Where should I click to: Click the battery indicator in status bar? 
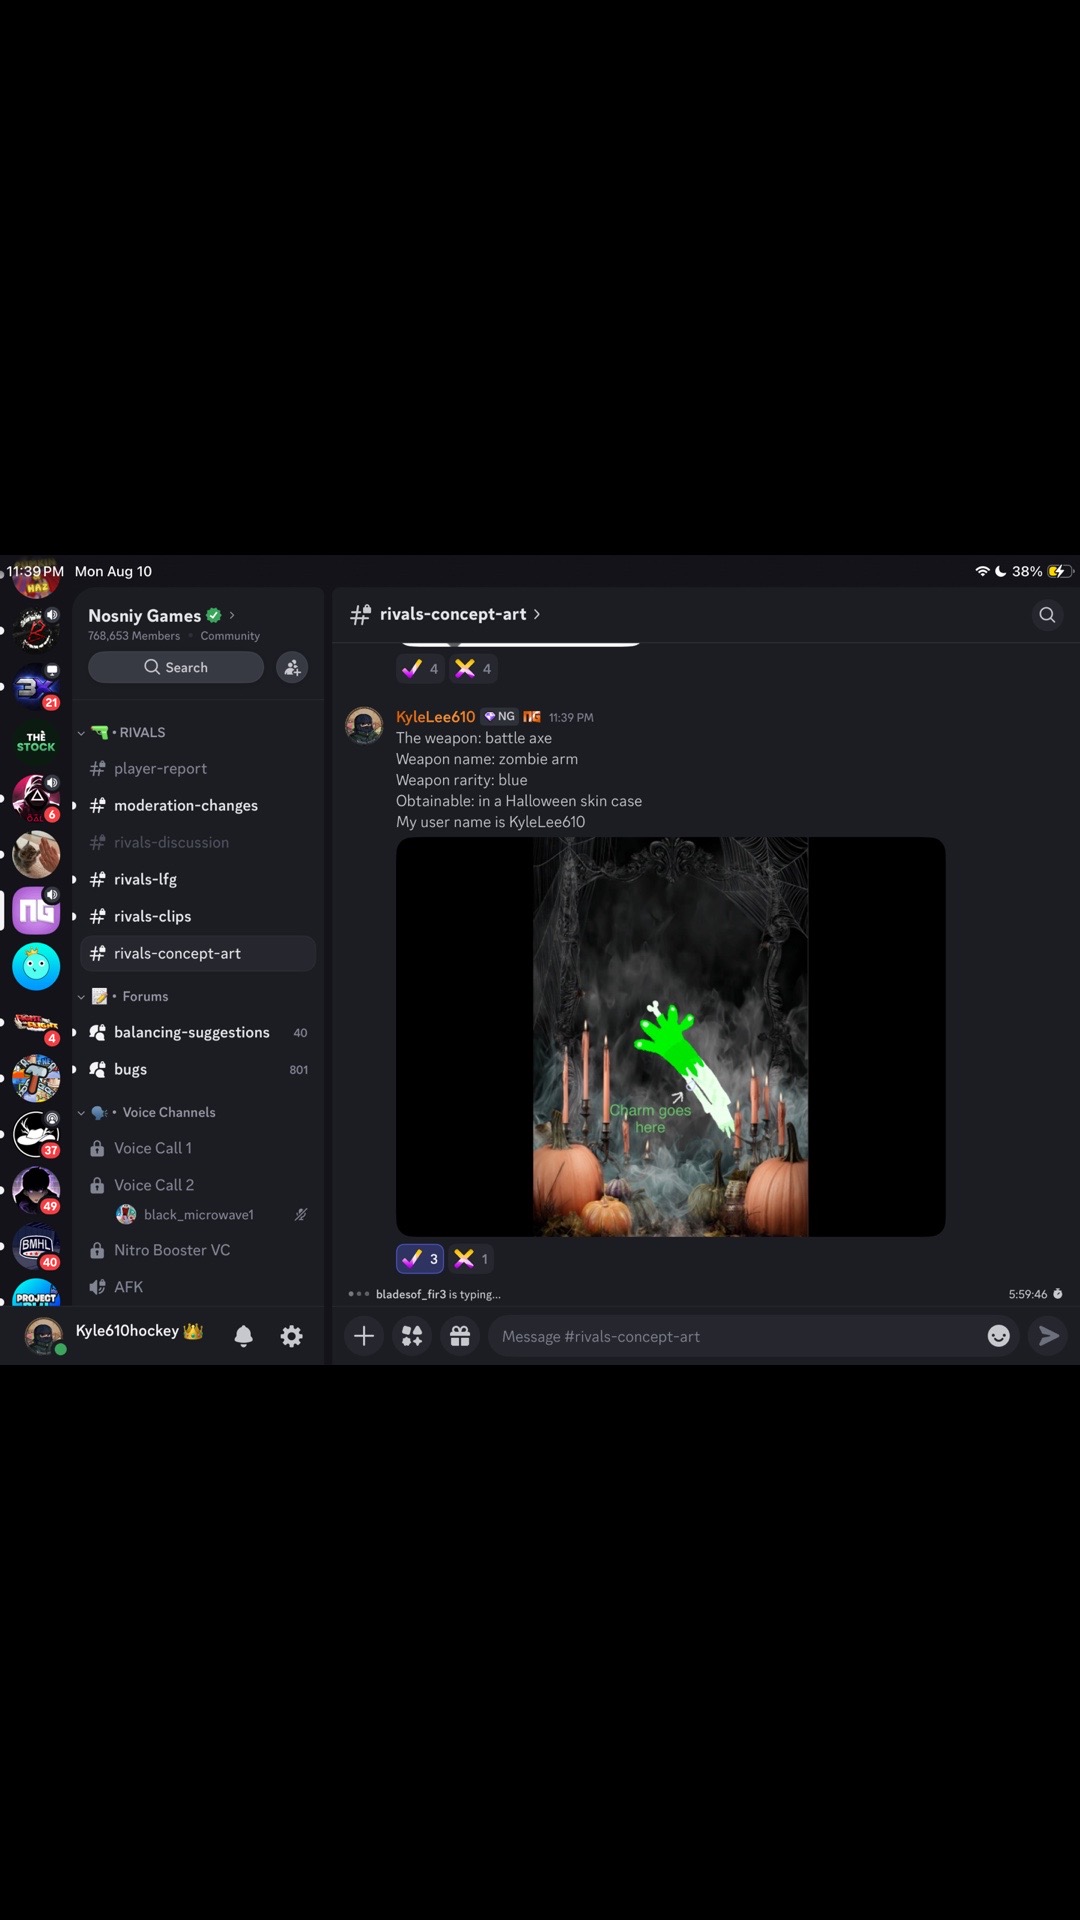point(1060,571)
